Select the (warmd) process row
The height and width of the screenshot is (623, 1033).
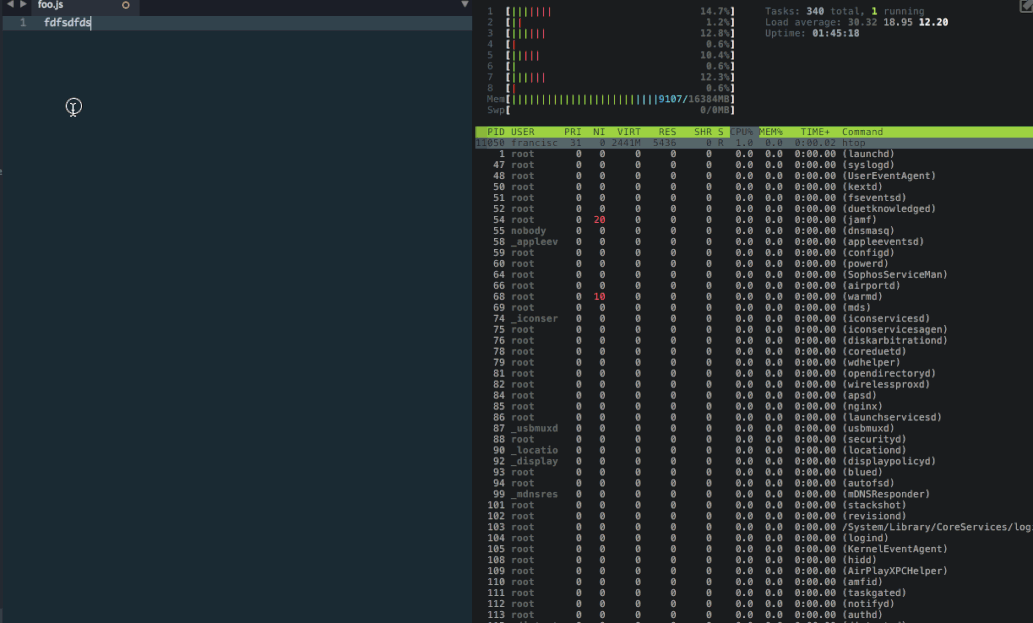coord(754,296)
